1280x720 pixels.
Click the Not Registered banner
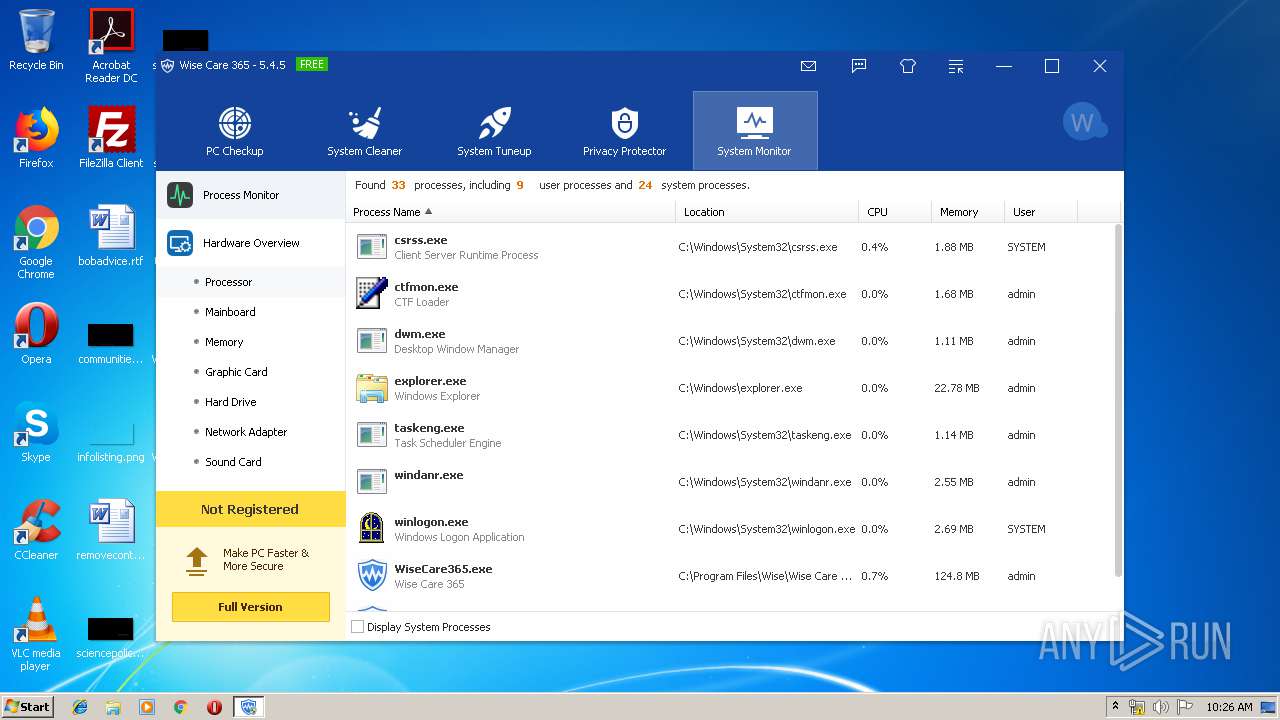coord(250,509)
